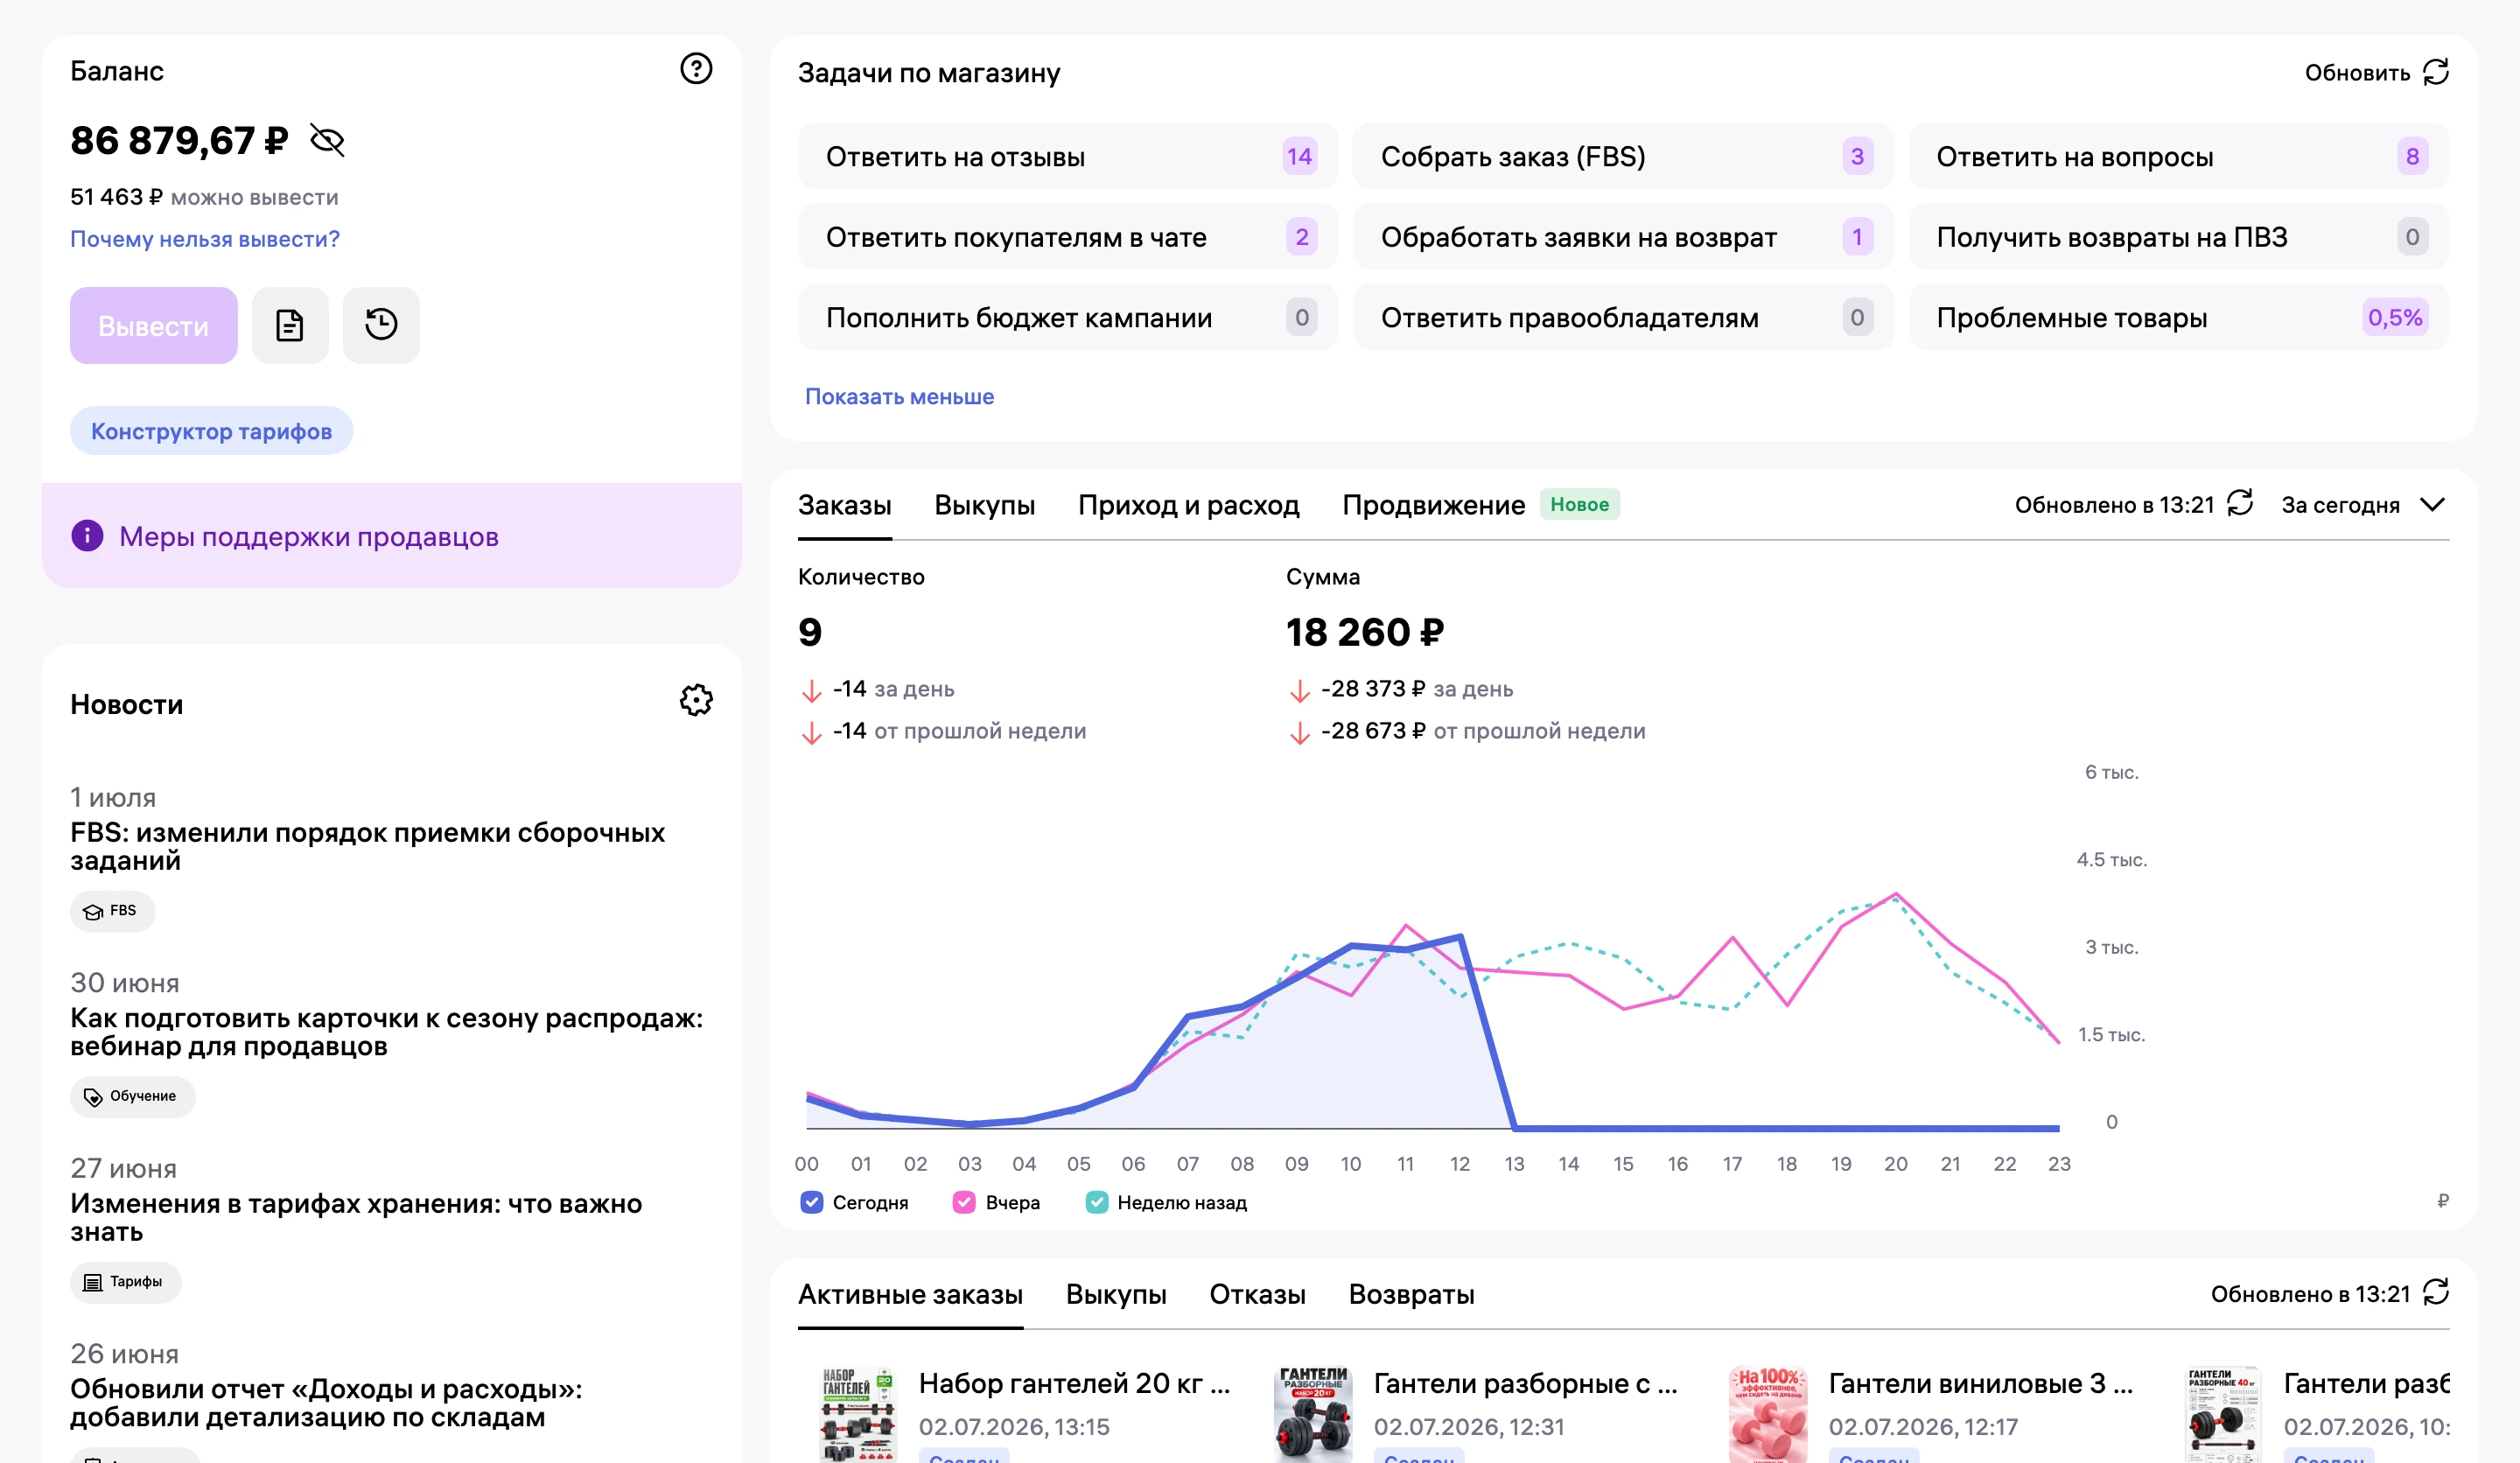Image resolution: width=2520 pixels, height=1463 pixels.
Task: Click the refresh icon next to Обновить
Action: pyautogui.click(x=2436, y=72)
